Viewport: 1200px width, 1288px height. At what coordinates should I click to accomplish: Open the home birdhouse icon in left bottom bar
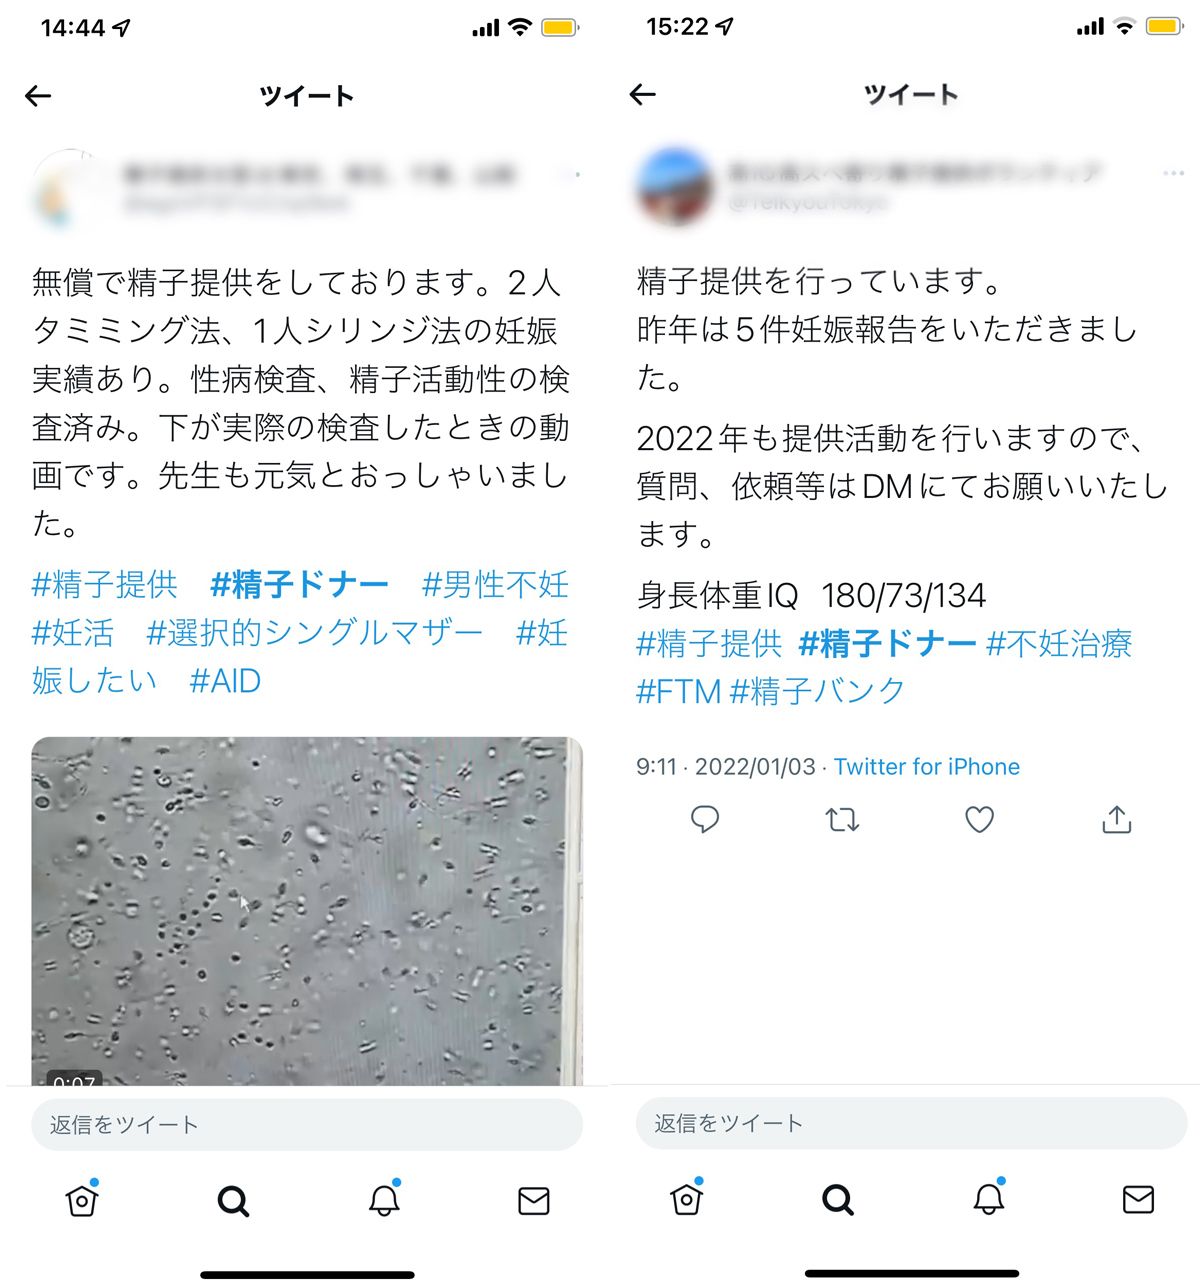pos(82,1198)
